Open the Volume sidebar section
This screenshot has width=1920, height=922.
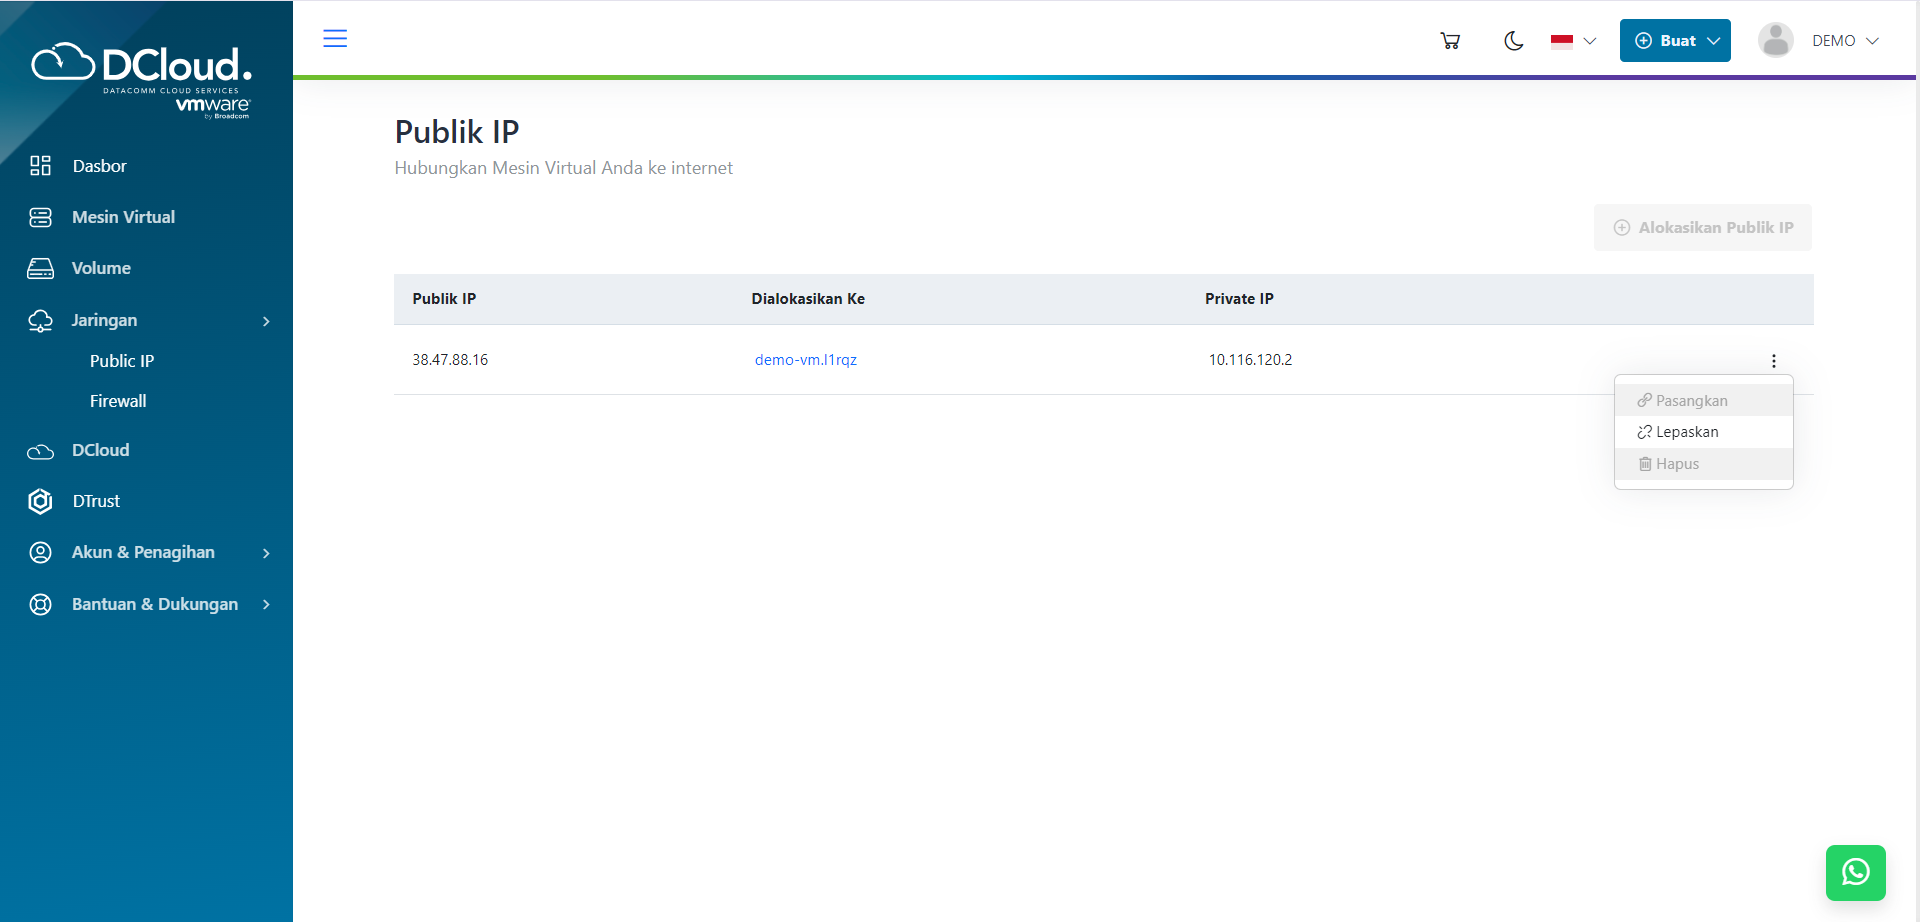[x=101, y=268]
